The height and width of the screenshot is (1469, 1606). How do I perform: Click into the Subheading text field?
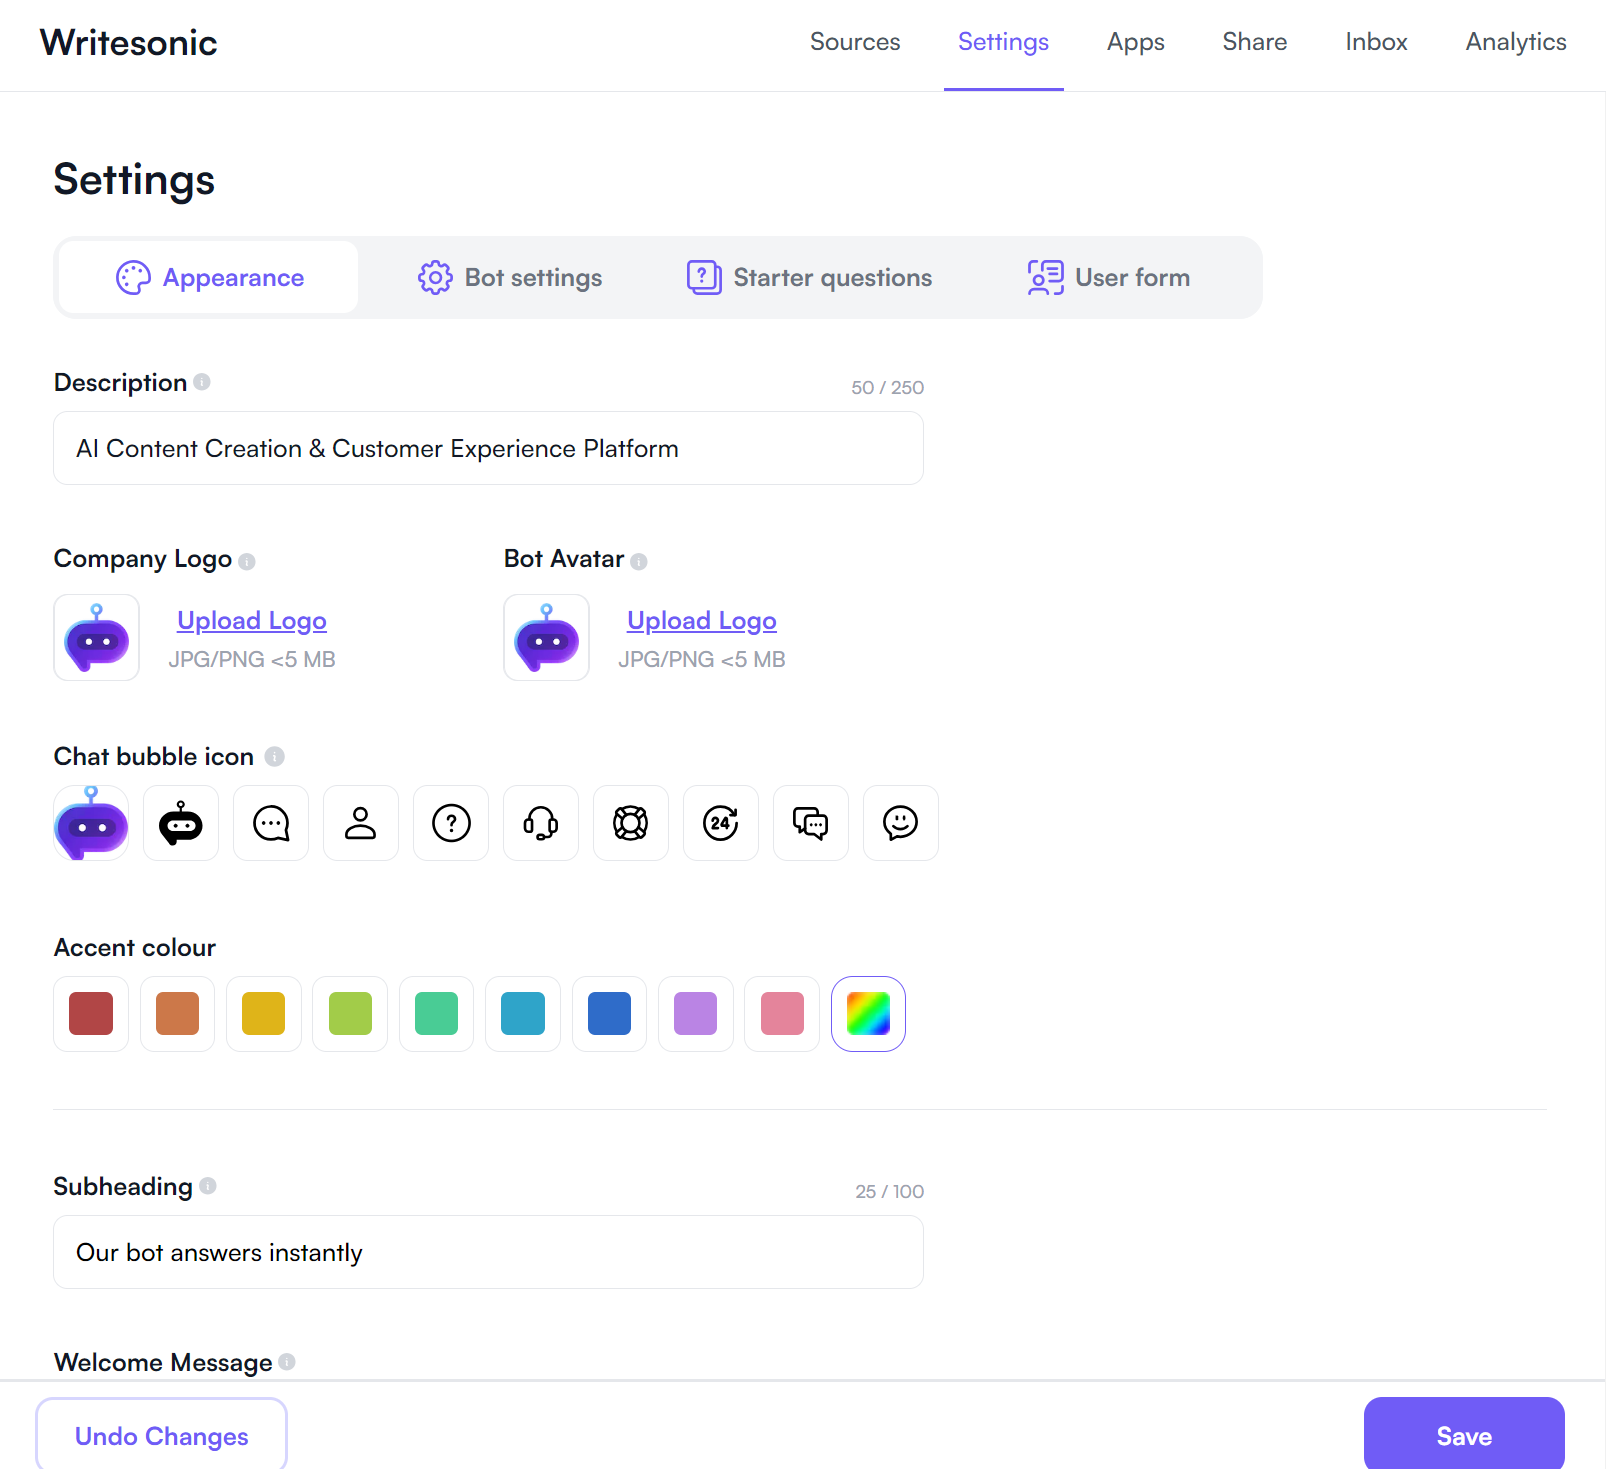coord(488,1252)
